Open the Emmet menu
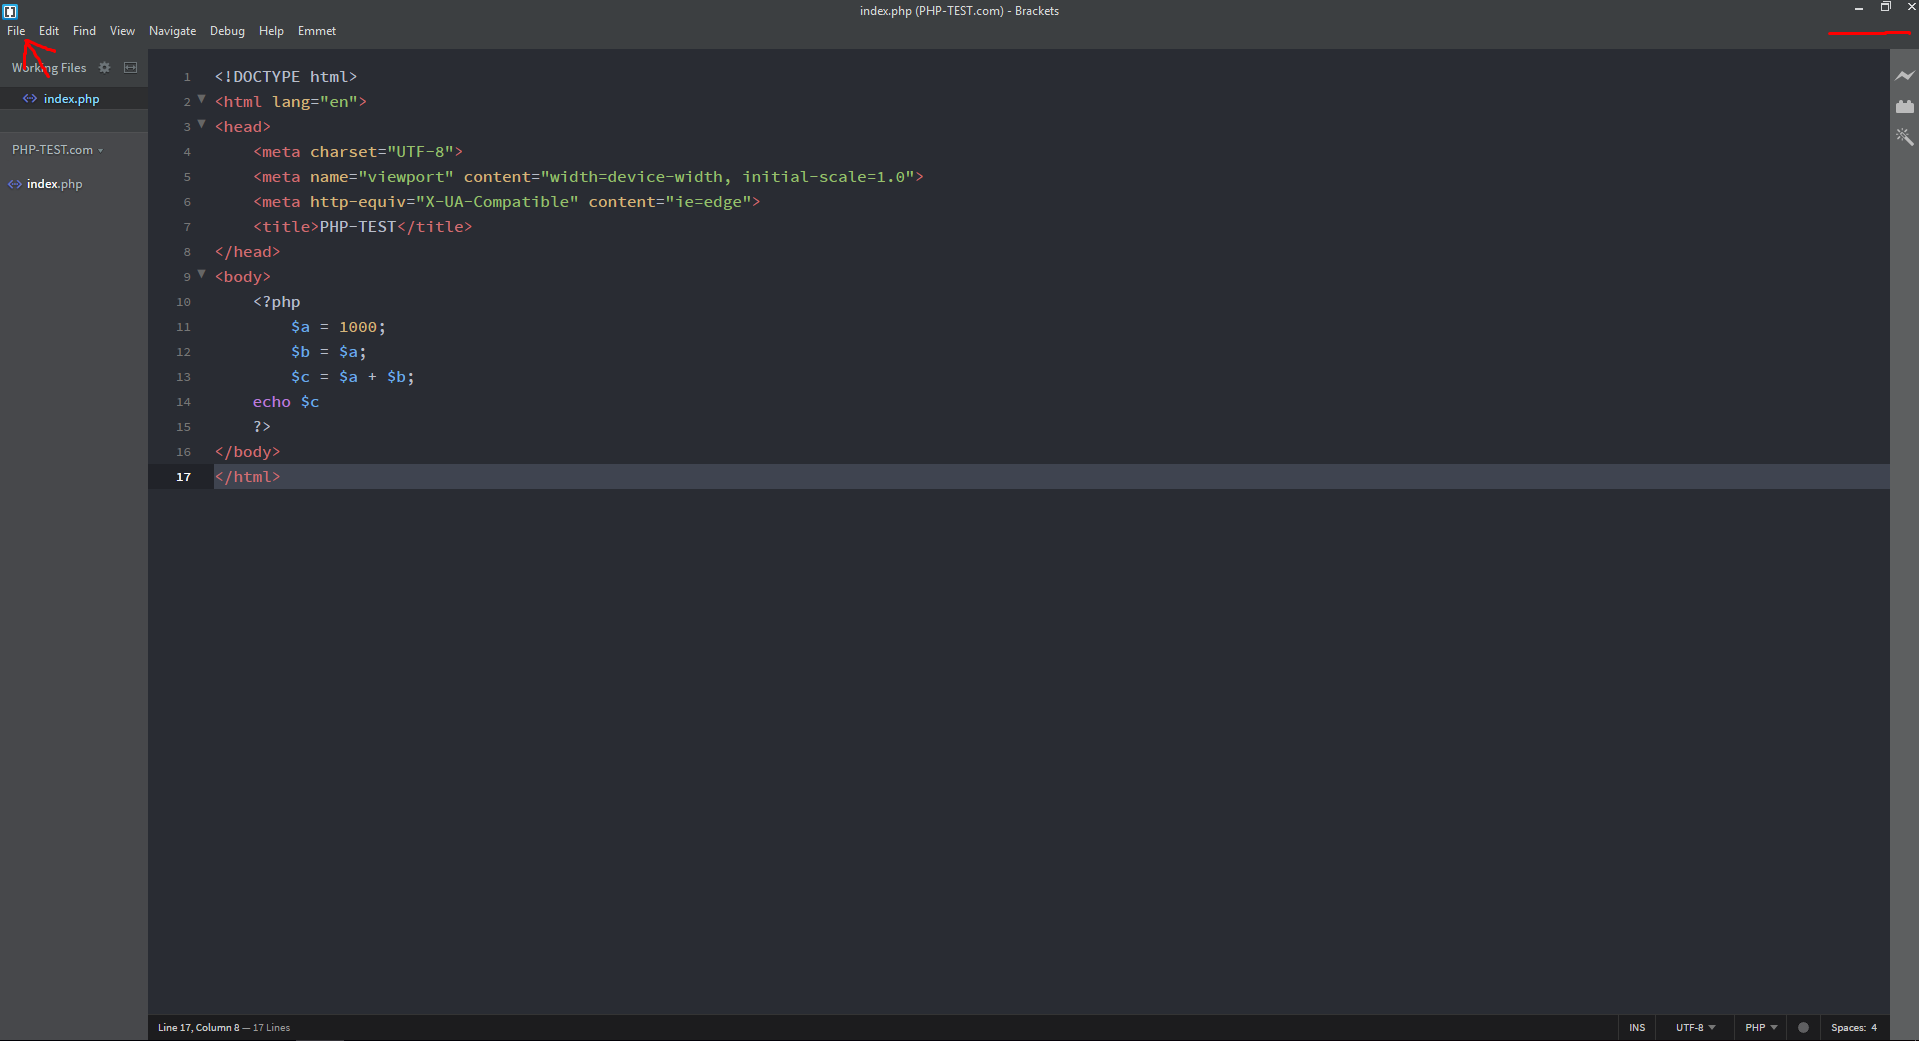Viewport: 1919px width, 1041px height. coord(316,30)
